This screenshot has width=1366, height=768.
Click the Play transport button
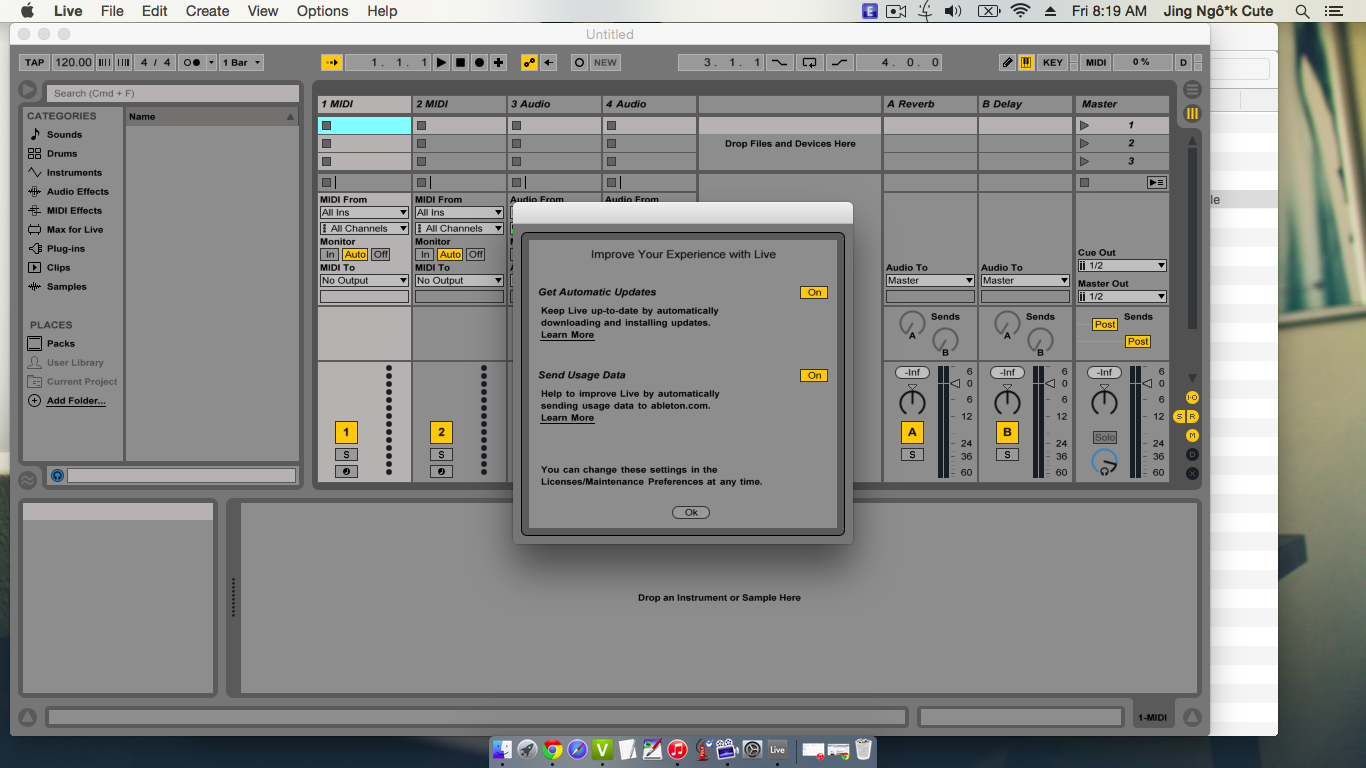pos(442,62)
